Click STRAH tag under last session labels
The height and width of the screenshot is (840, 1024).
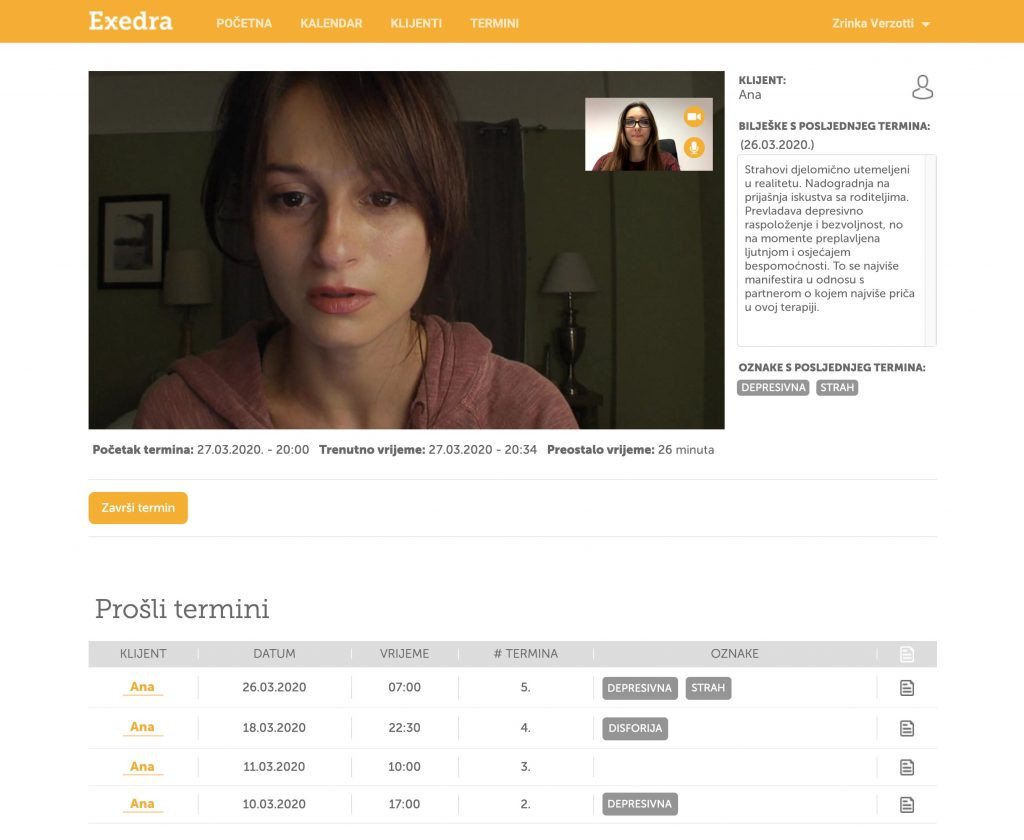point(837,387)
